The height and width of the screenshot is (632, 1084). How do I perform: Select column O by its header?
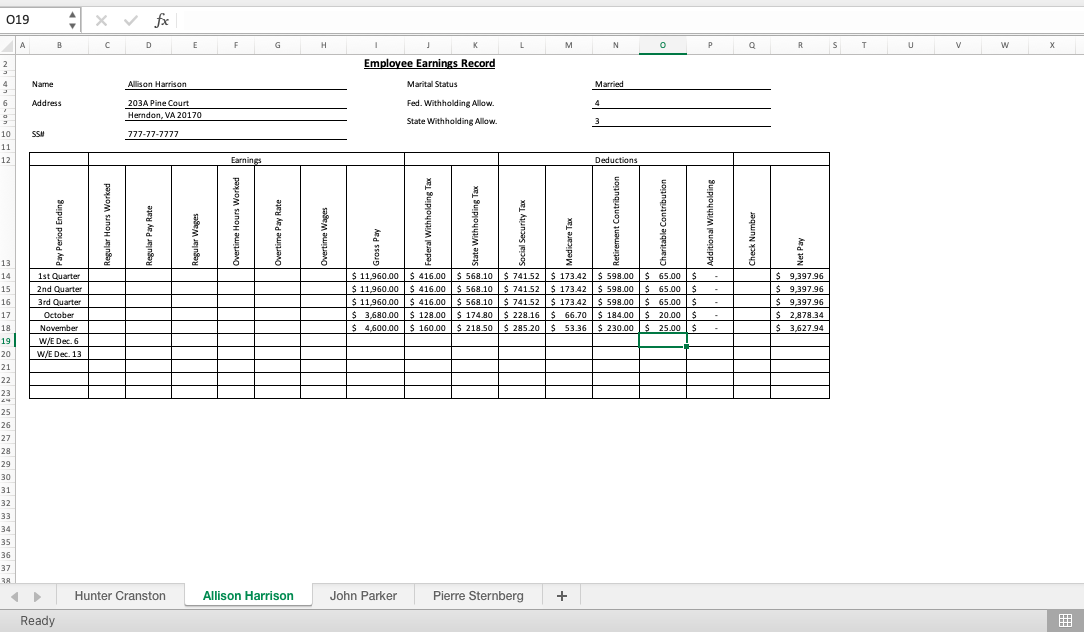click(x=663, y=45)
